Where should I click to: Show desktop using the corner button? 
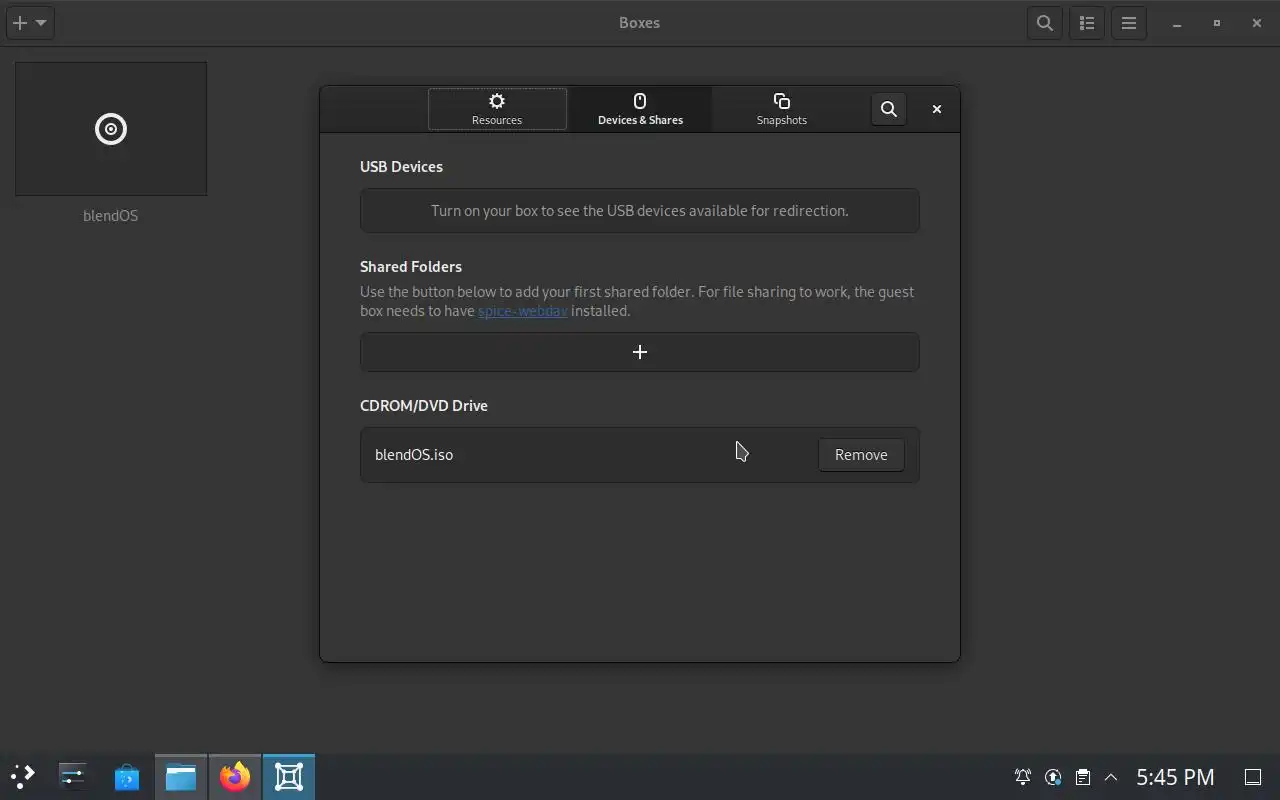pyautogui.click(x=1252, y=777)
